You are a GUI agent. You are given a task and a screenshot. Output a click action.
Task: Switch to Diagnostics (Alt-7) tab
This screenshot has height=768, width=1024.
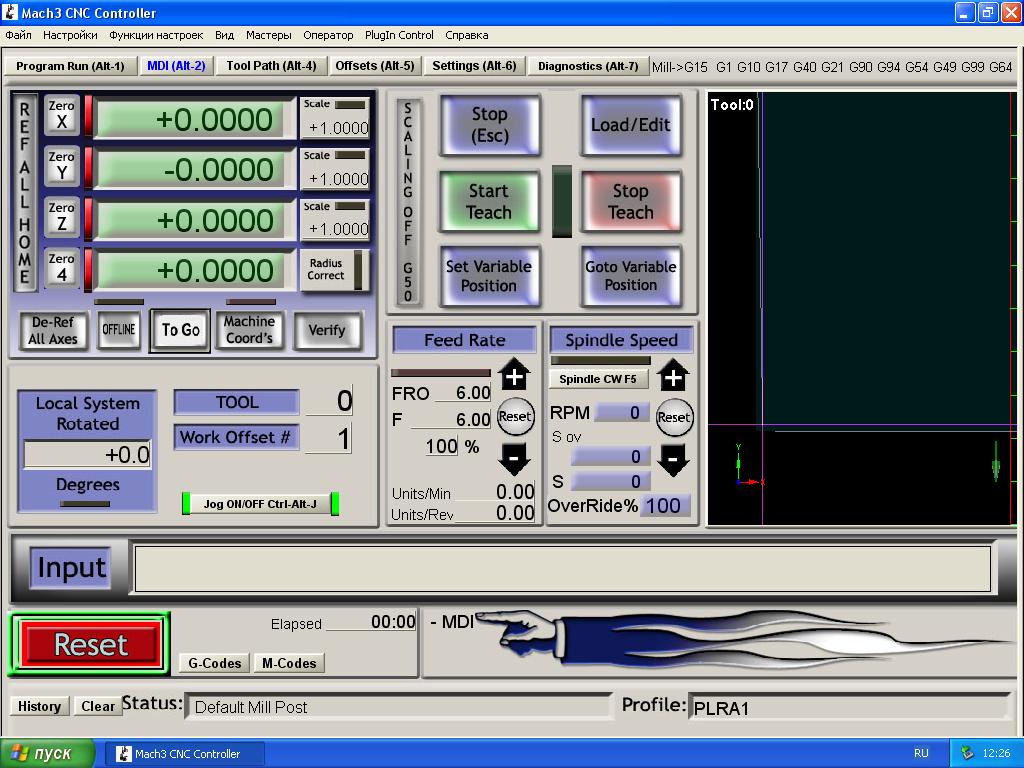point(588,66)
